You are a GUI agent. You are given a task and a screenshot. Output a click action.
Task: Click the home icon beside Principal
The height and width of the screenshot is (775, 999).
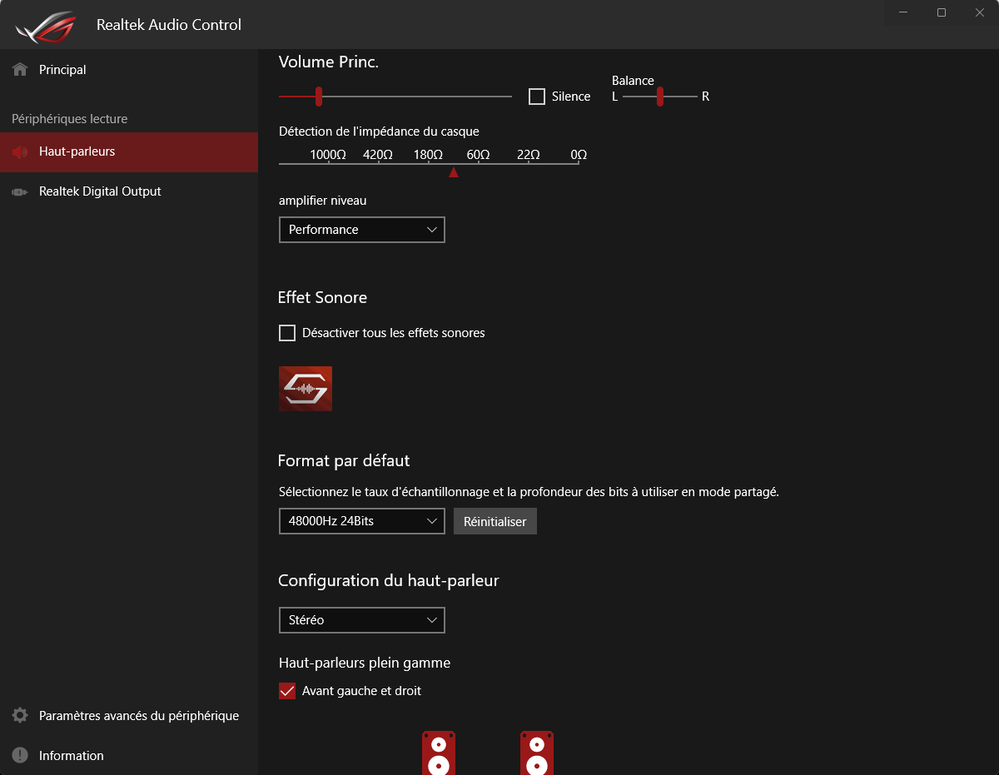click(x=20, y=69)
